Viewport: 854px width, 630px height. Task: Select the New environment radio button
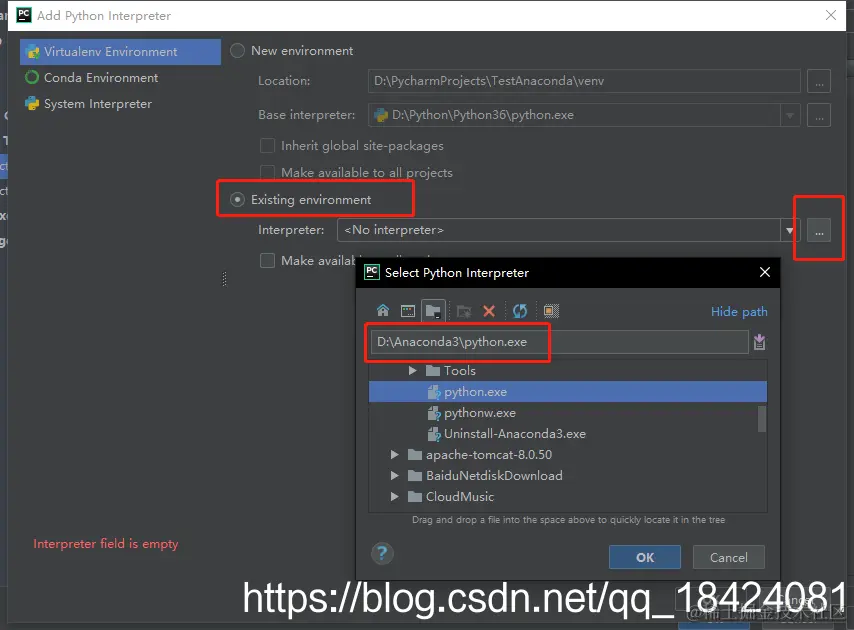(x=237, y=51)
